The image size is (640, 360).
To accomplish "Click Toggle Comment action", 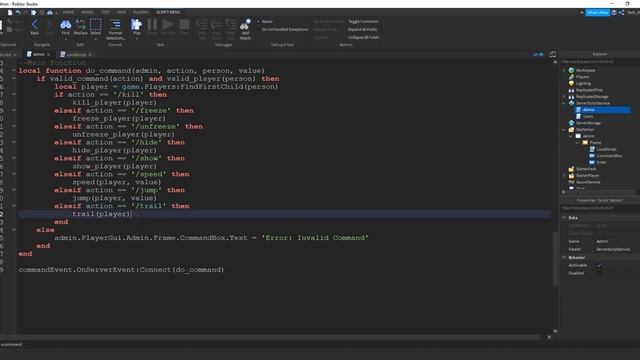I will click(363, 22).
